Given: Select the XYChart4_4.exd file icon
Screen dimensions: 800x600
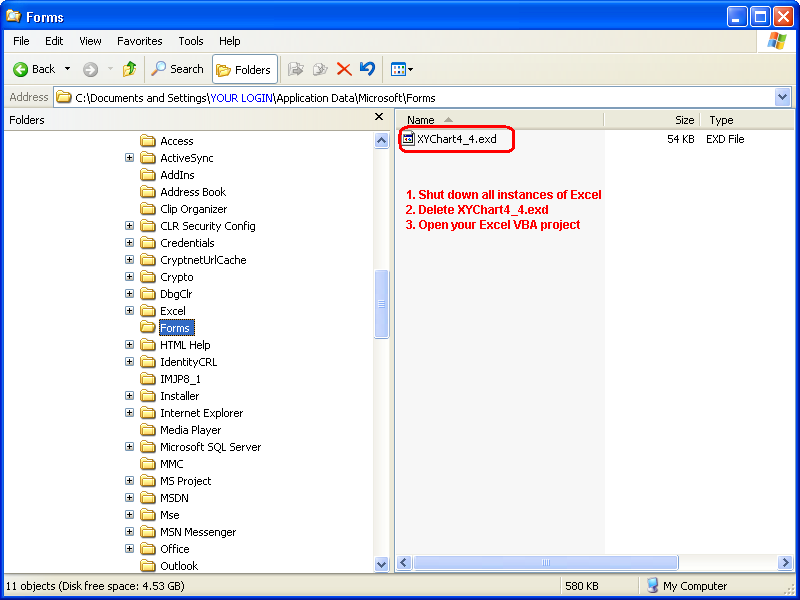Looking at the screenshot, I should click(408, 139).
